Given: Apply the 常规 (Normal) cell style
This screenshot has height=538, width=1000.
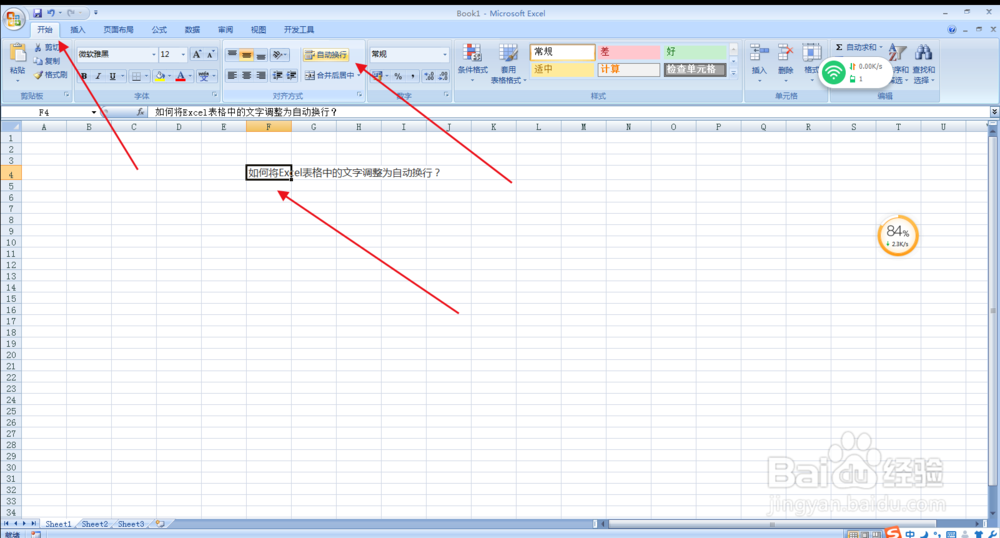Looking at the screenshot, I should [562, 52].
